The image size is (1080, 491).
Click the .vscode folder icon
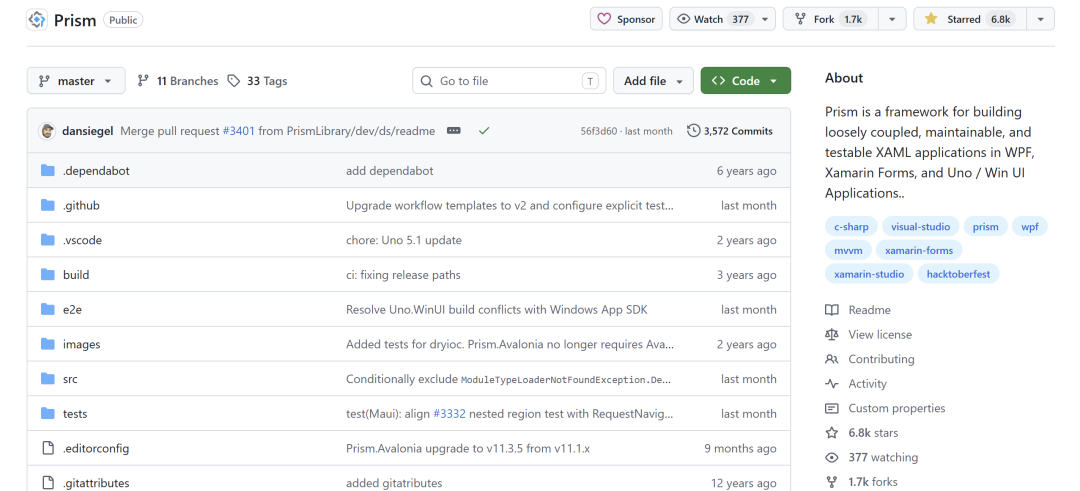[48, 240]
